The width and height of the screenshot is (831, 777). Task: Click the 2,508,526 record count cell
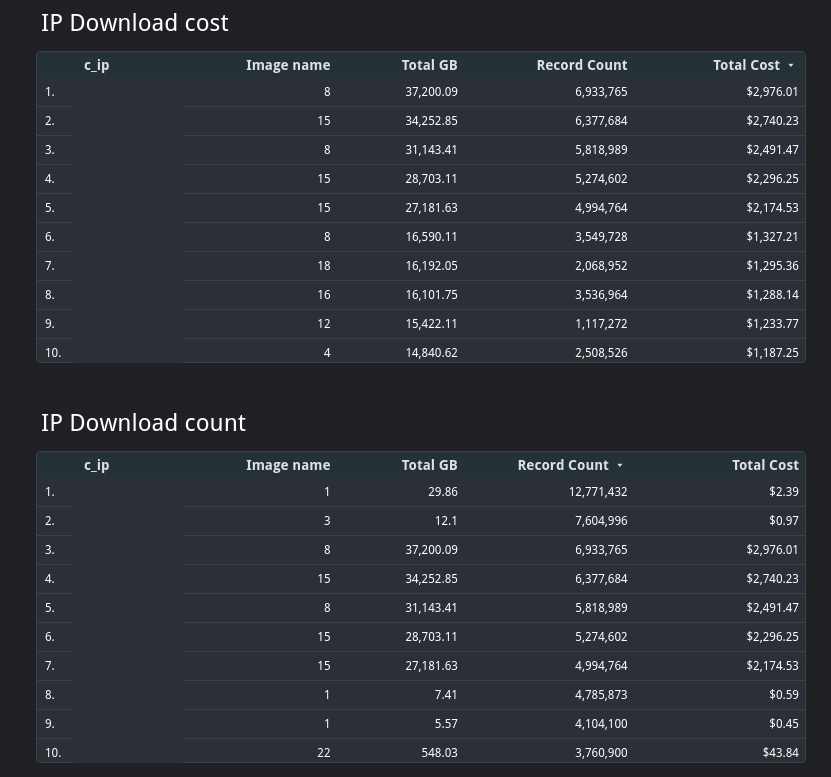[601, 353]
